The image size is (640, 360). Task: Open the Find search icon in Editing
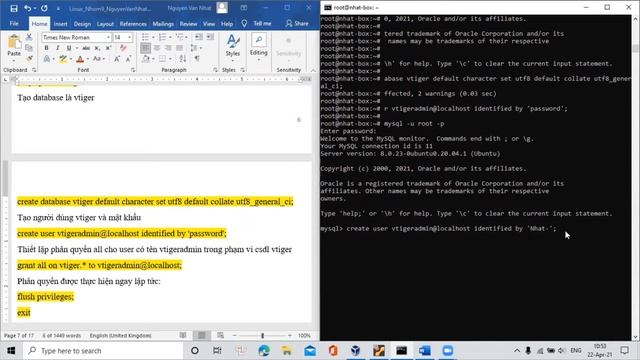pyautogui.click(x=258, y=40)
